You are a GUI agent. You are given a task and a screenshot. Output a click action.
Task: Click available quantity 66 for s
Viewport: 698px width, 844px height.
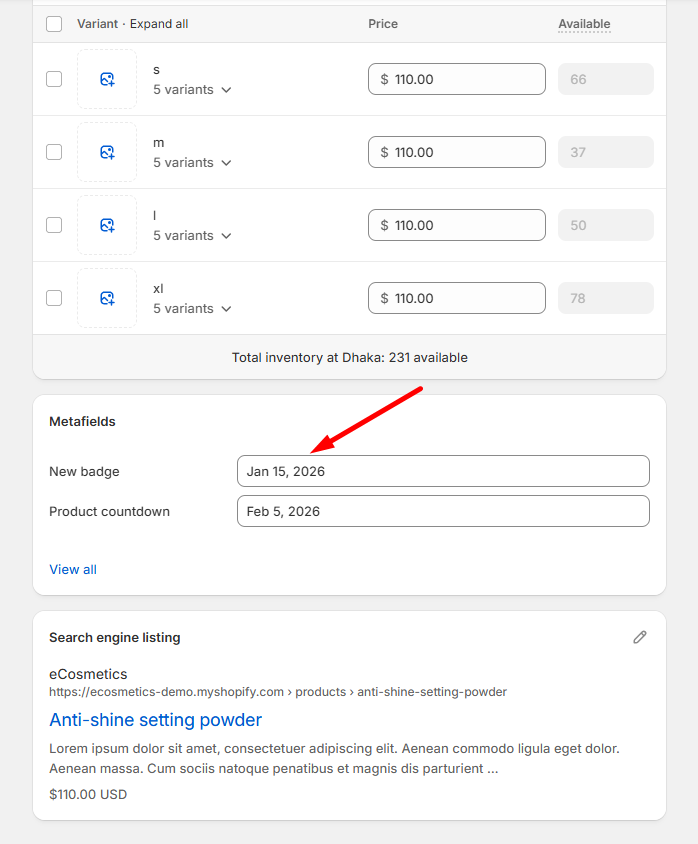605,79
